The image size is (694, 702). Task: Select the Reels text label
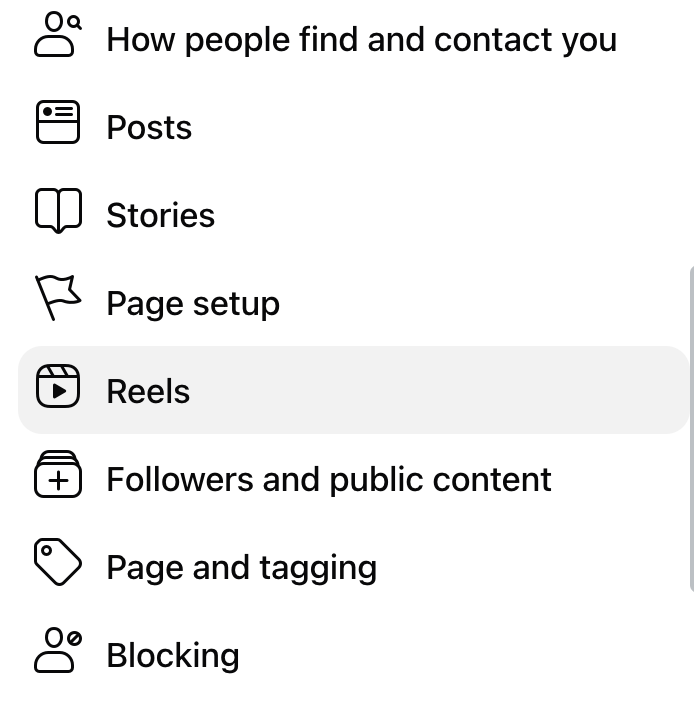(148, 392)
